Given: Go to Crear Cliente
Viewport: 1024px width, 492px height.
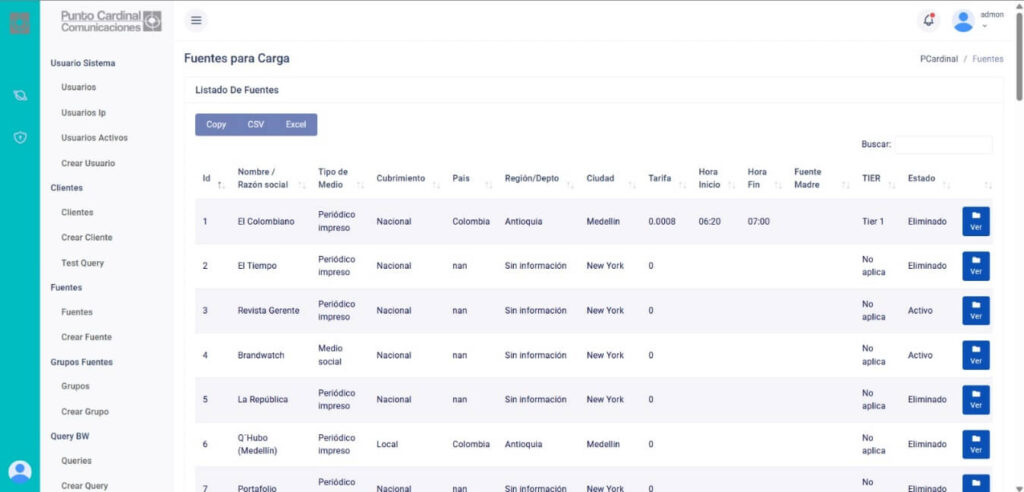Looking at the screenshot, I should pos(86,237).
